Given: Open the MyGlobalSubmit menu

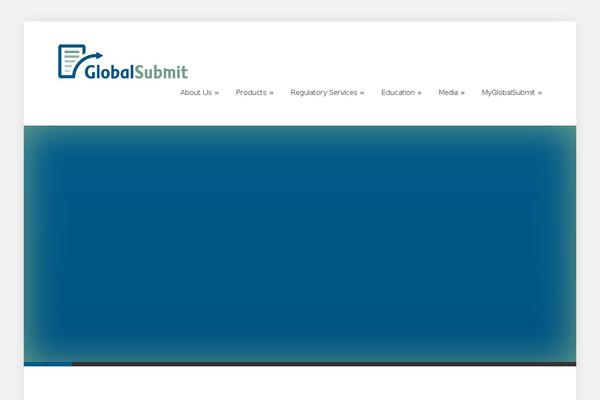Looking at the screenshot, I should point(512,93).
